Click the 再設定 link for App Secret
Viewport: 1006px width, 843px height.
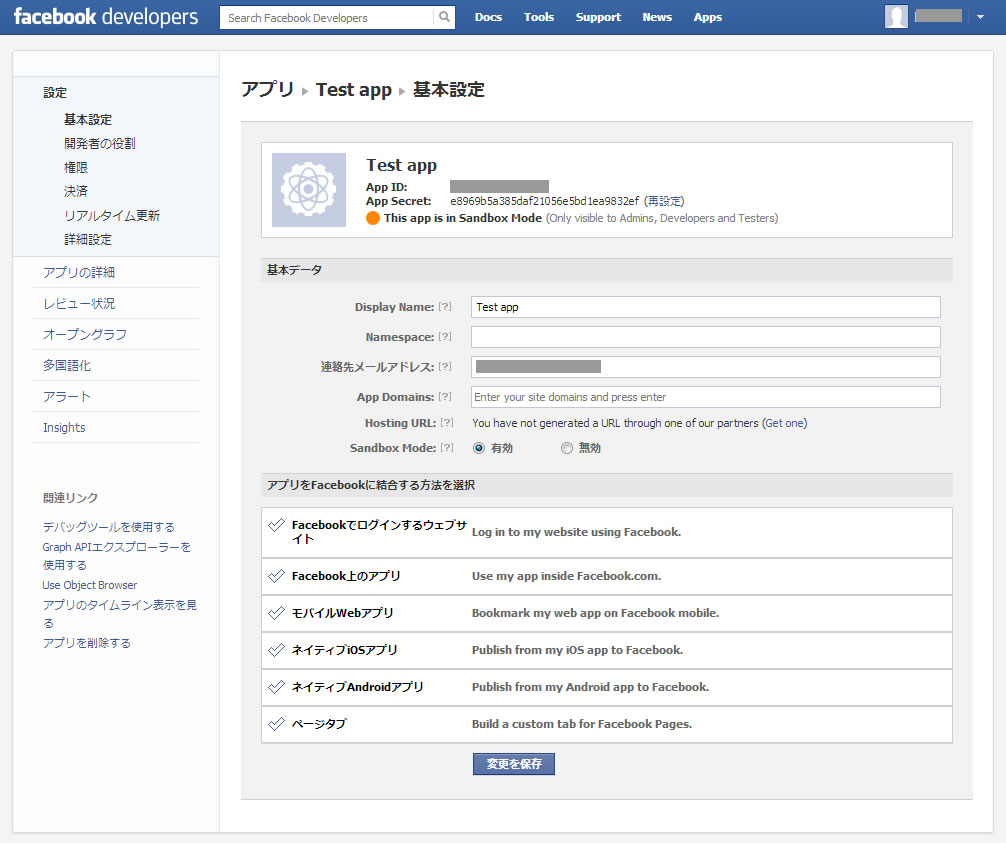[x=664, y=201]
